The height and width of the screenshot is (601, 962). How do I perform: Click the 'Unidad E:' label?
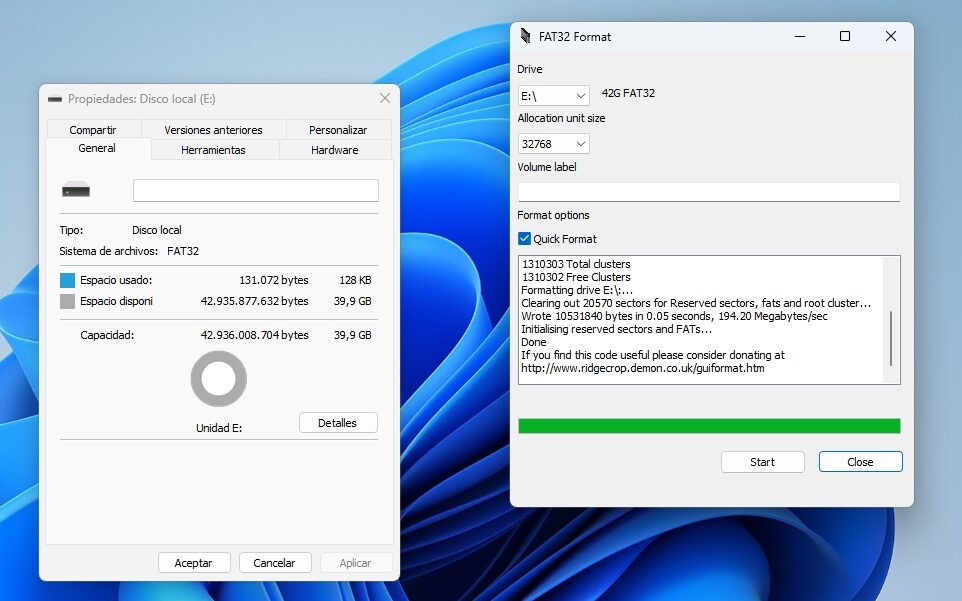coord(219,428)
